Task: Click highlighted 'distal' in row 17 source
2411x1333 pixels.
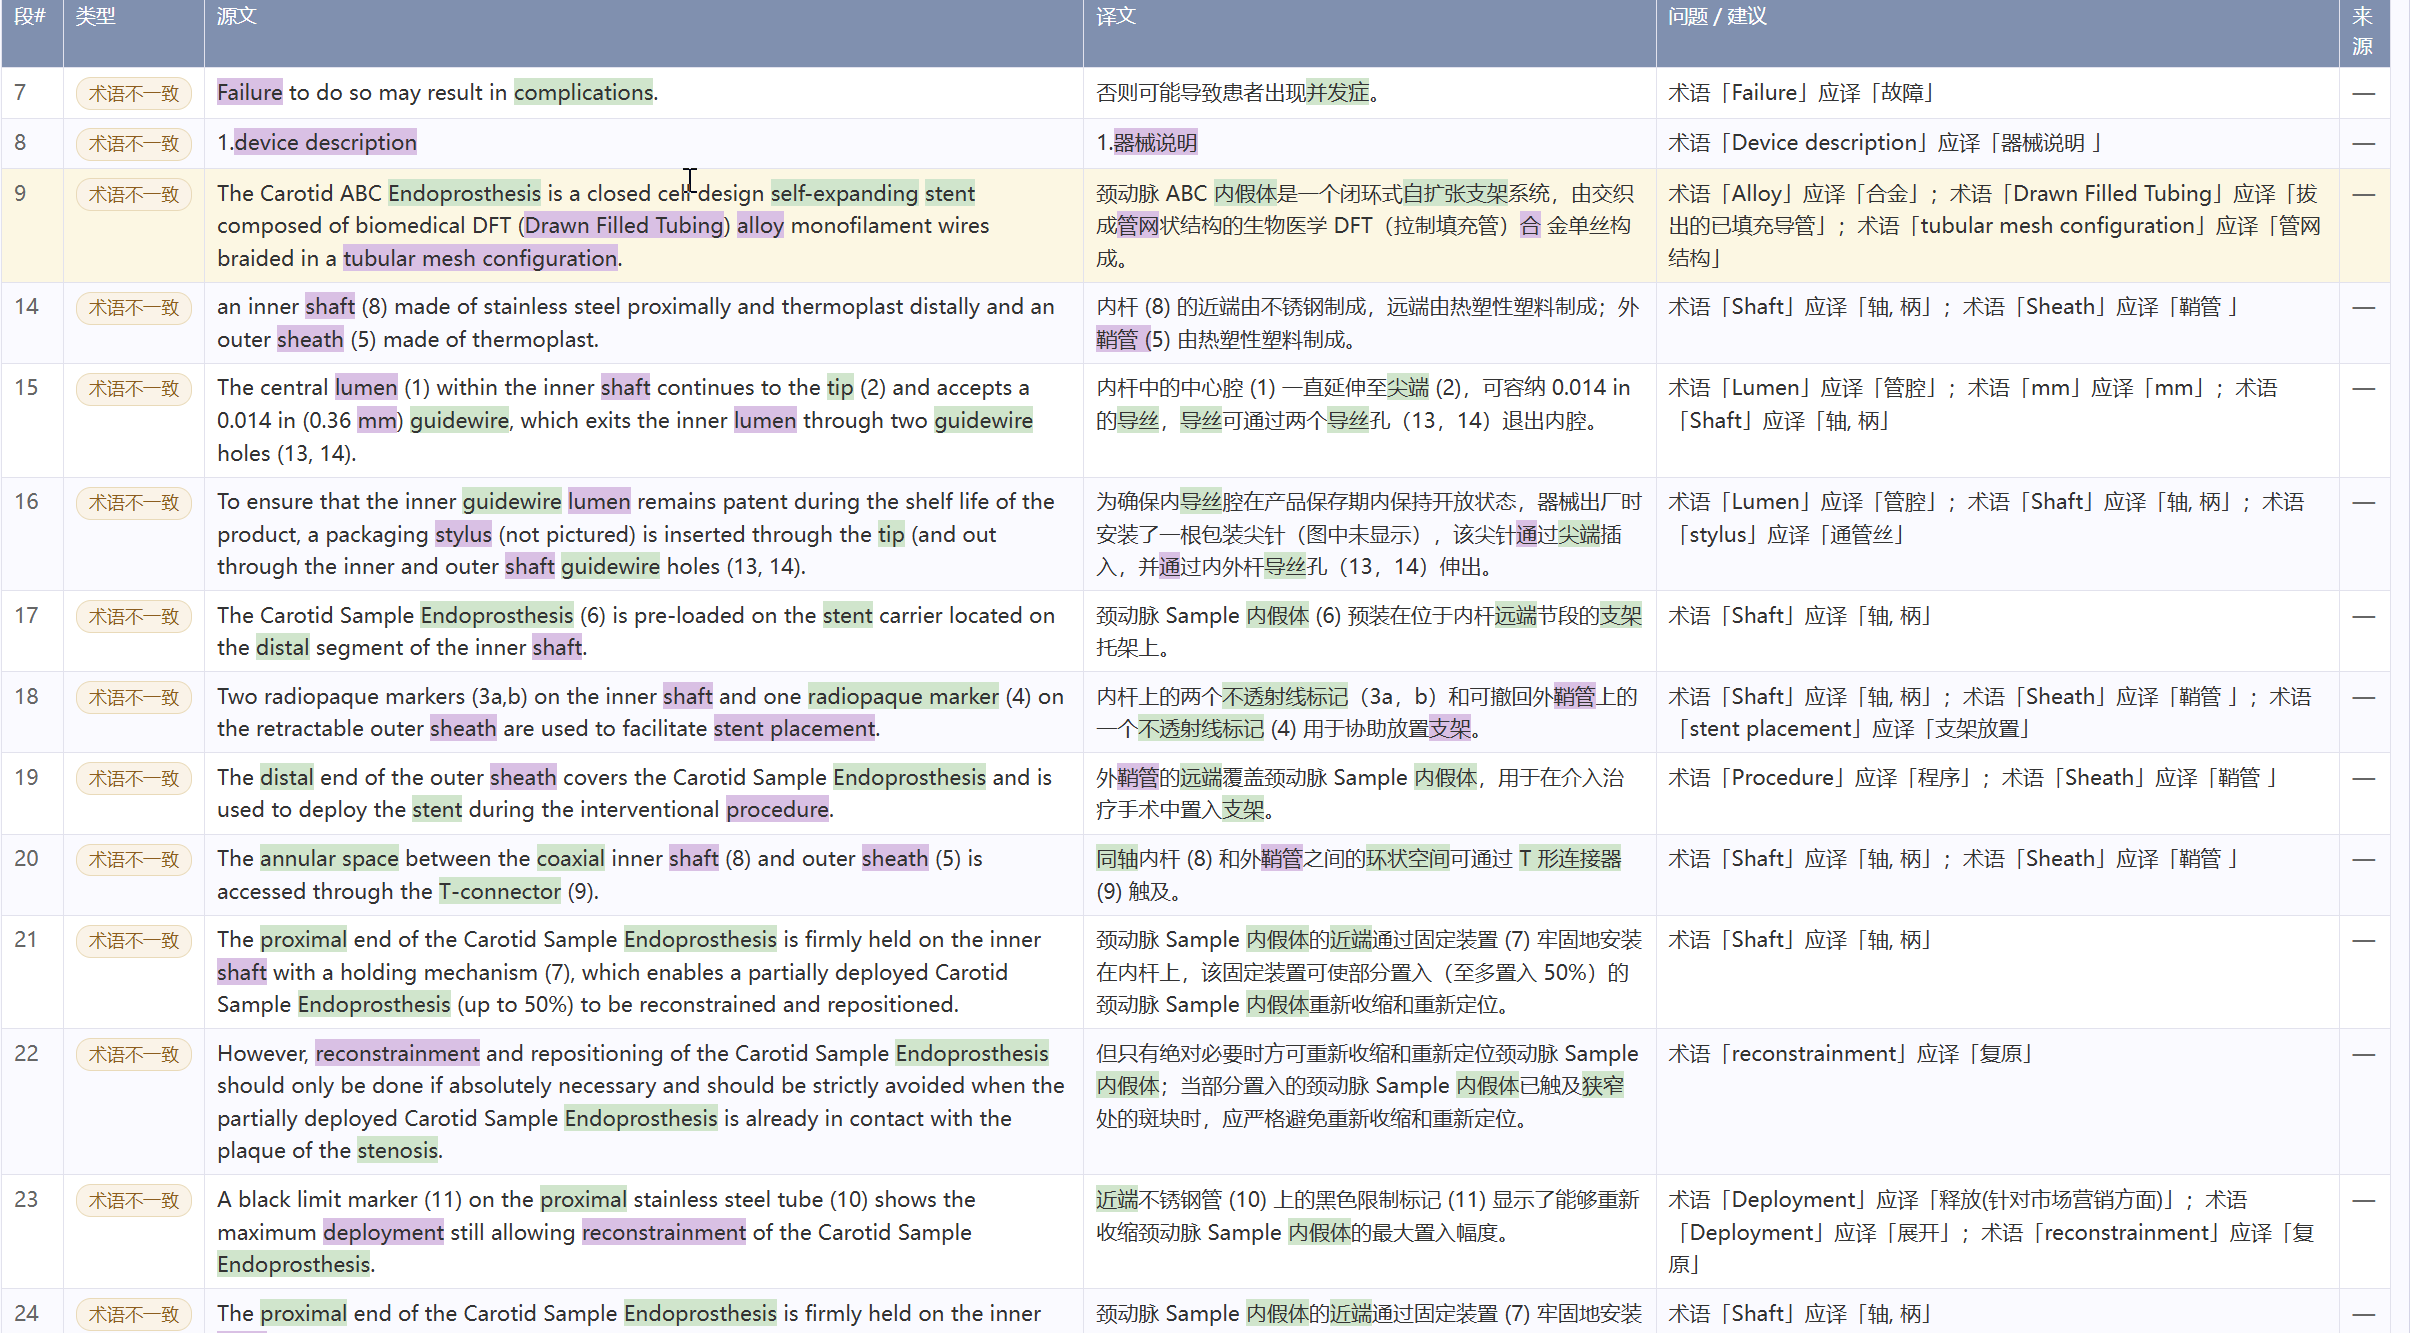Action: 283,648
